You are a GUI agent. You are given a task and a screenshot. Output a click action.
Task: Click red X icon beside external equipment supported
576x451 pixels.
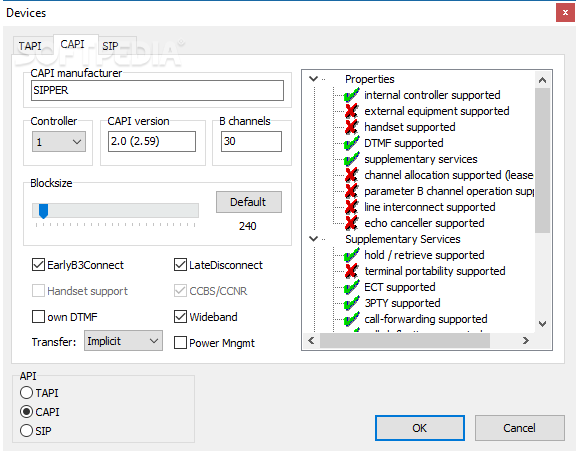click(x=351, y=111)
